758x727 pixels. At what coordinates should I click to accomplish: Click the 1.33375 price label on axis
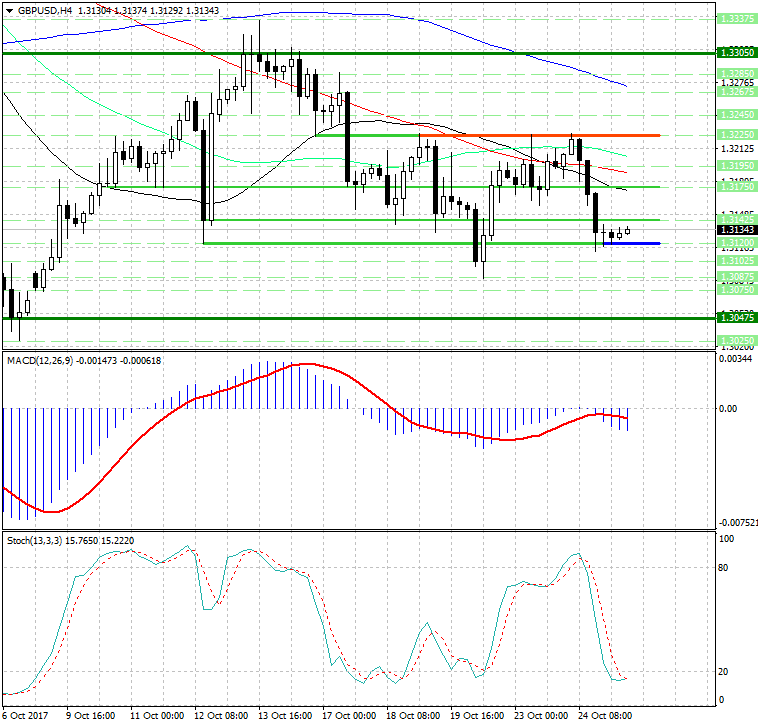[x=737, y=18]
